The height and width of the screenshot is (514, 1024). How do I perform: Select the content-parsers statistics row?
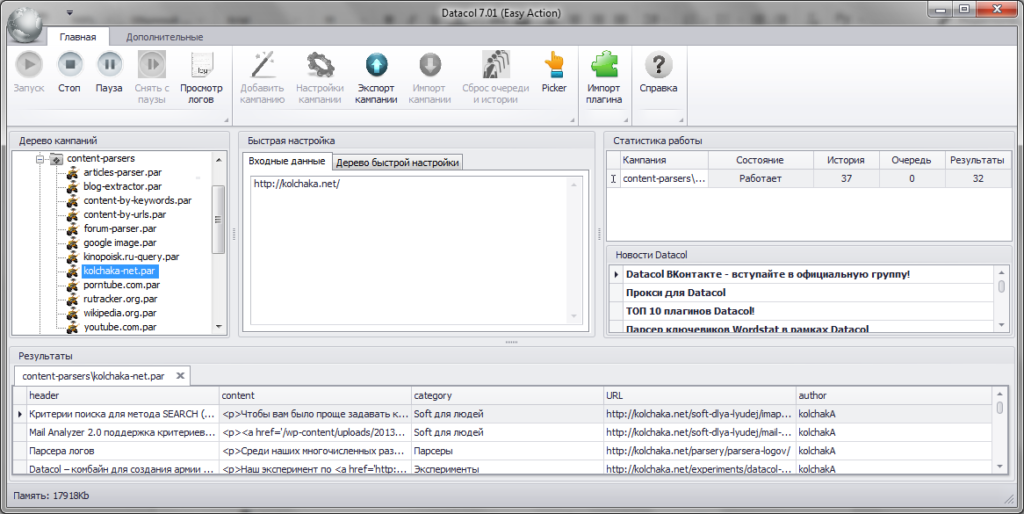click(x=809, y=178)
